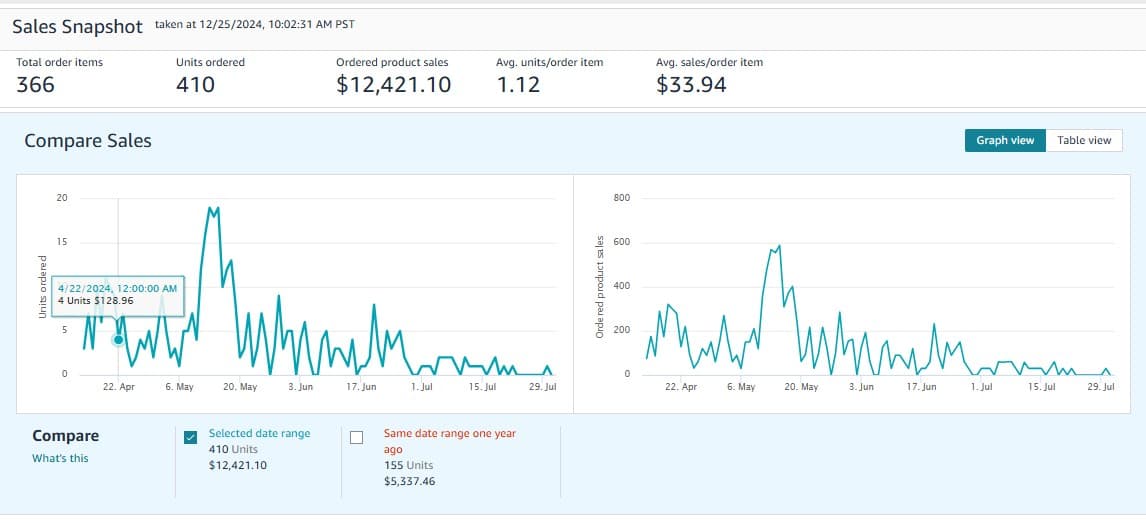Click the highest peak in Ordered product sales chart

(x=779, y=245)
